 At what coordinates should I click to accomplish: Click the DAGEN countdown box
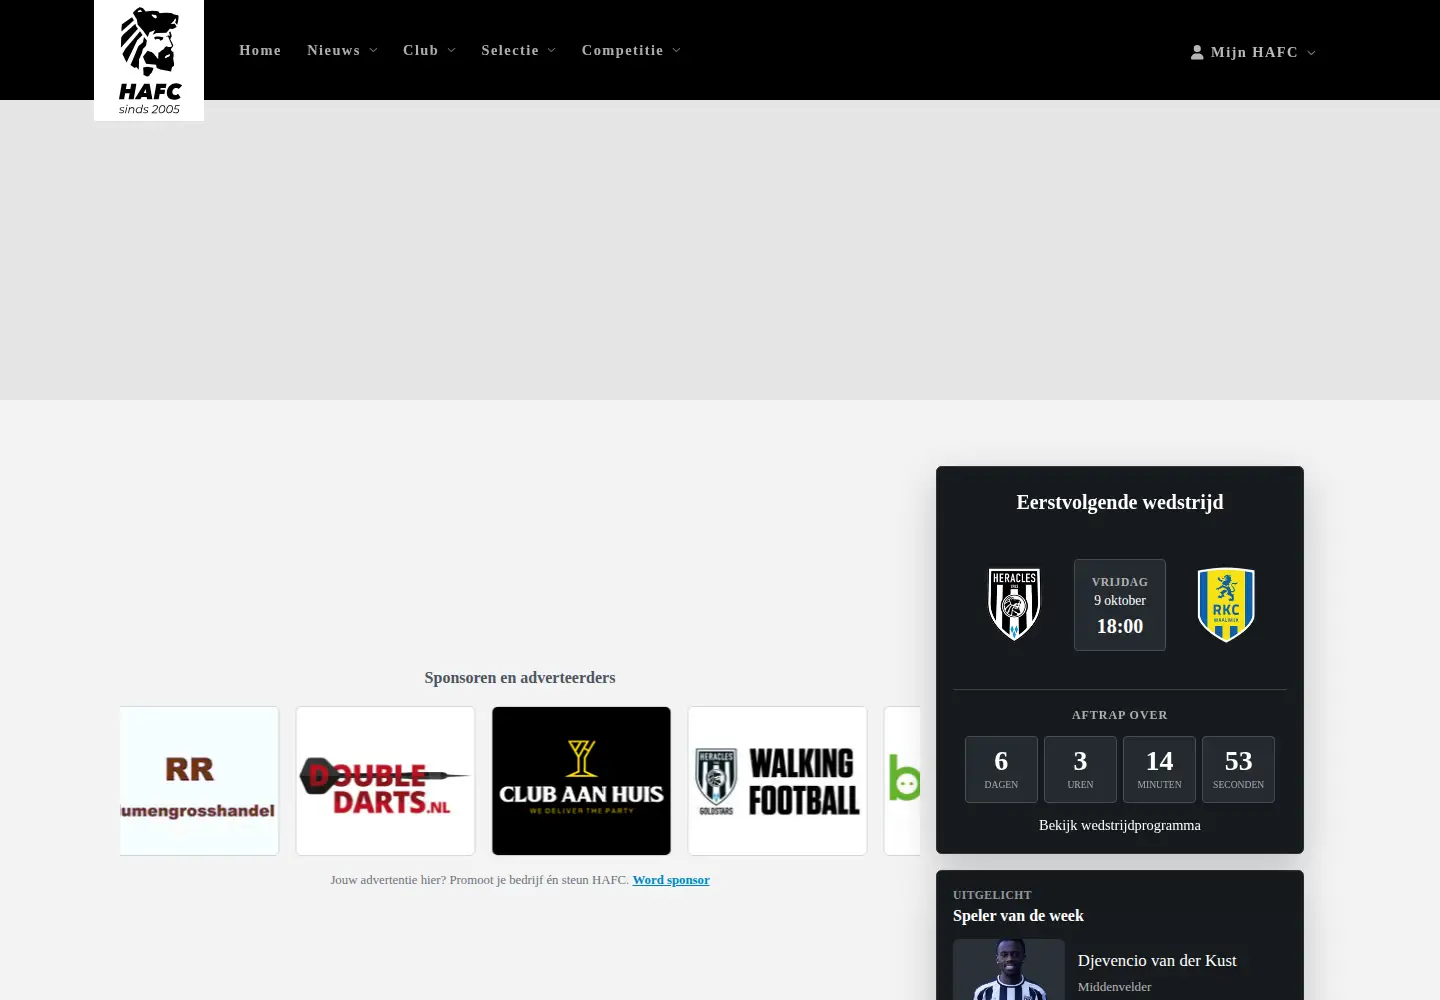[x=1001, y=769]
